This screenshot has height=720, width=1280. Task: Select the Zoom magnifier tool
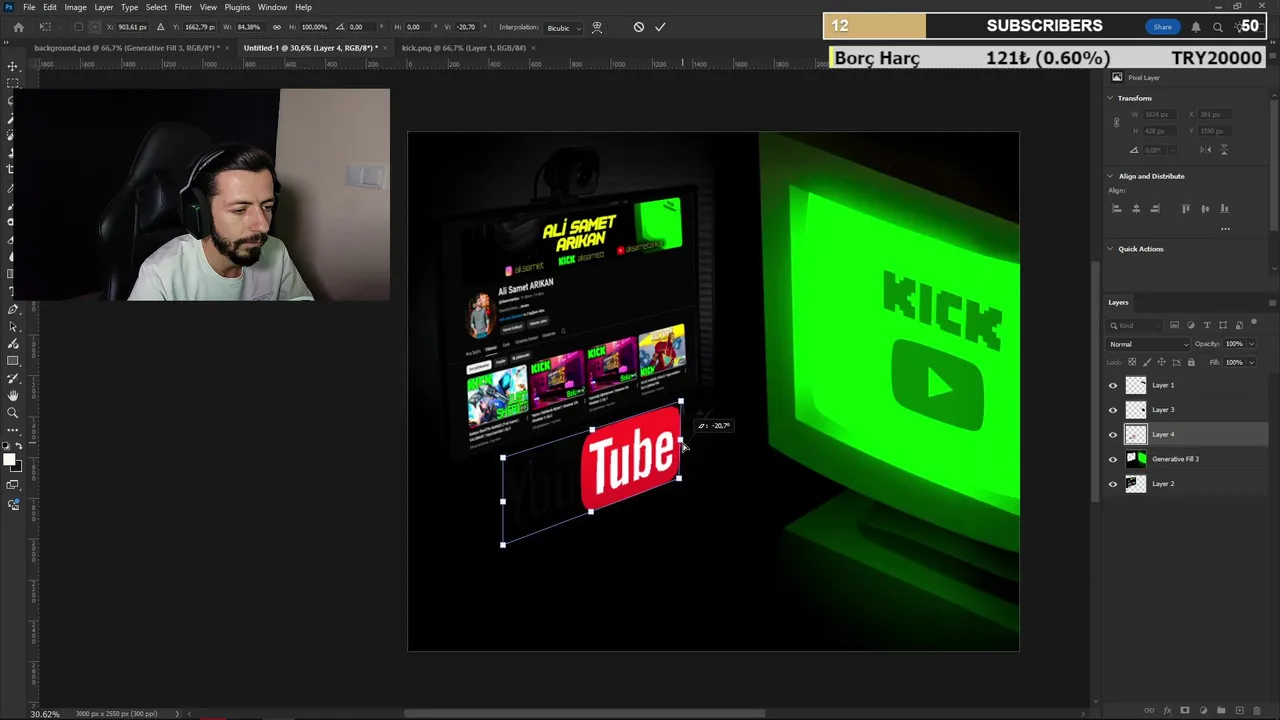point(13,412)
